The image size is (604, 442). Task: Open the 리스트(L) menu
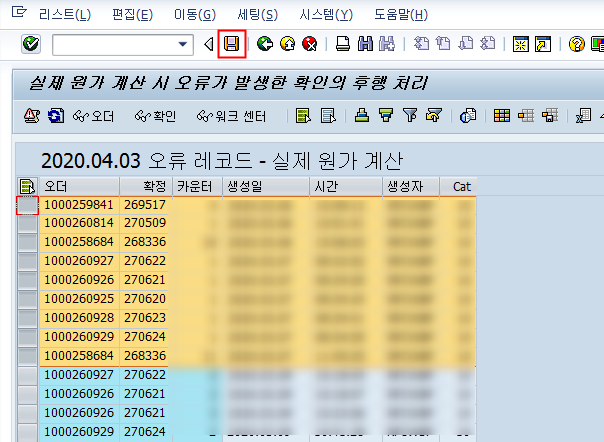[65, 15]
